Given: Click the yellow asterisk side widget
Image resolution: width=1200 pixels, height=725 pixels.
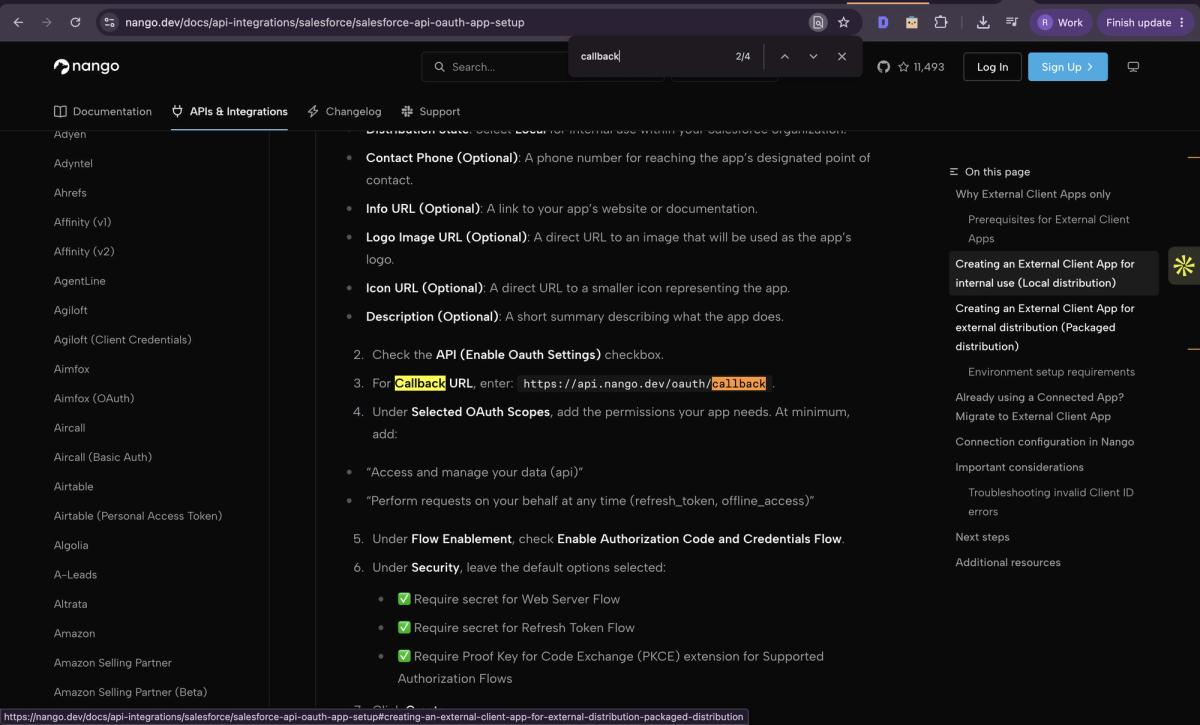Looking at the screenshot, I should coord(1184,265).
